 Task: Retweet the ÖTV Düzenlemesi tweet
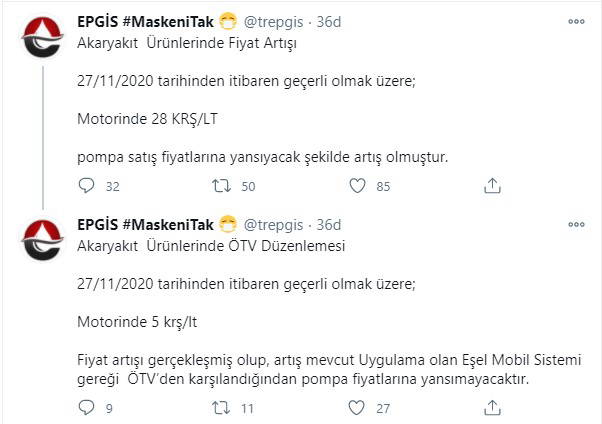pyautogui.click(x=223, y=407)
